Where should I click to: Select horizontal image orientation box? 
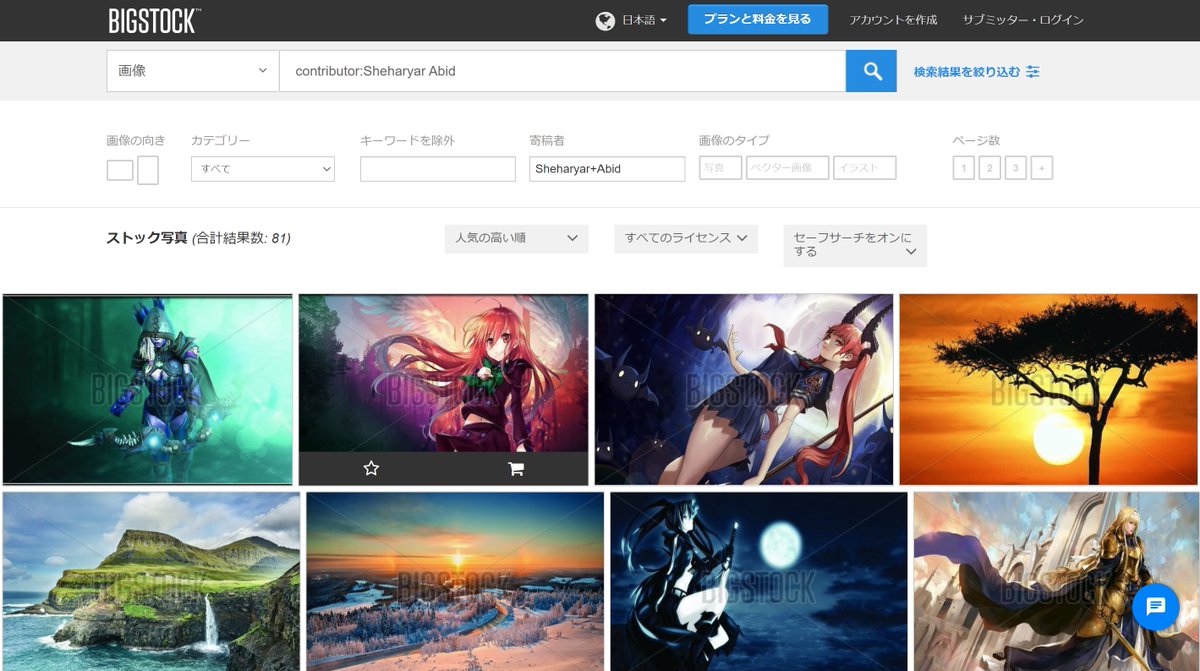pyautogui.click(x=119, y=170)
